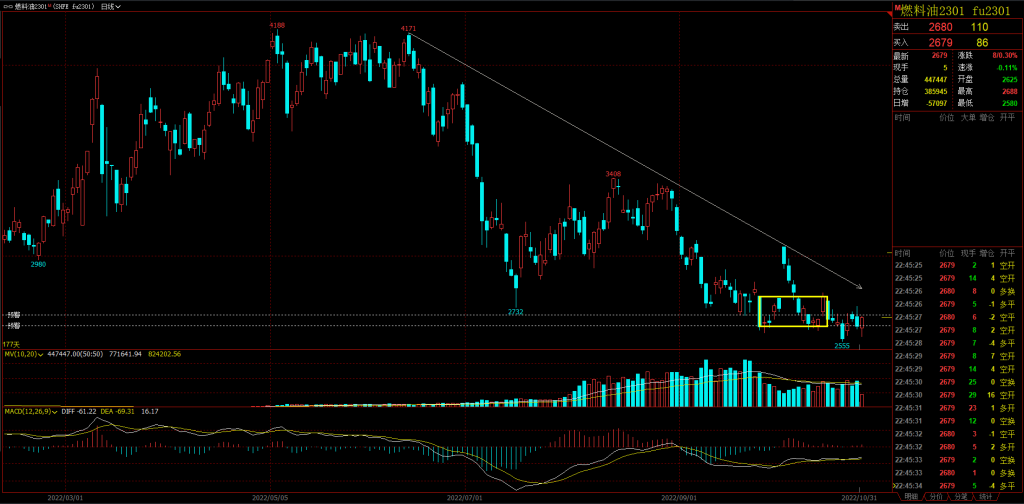Click the 4171 high price marker
The height and width of the screenshot is (504, 1024).
408,29
